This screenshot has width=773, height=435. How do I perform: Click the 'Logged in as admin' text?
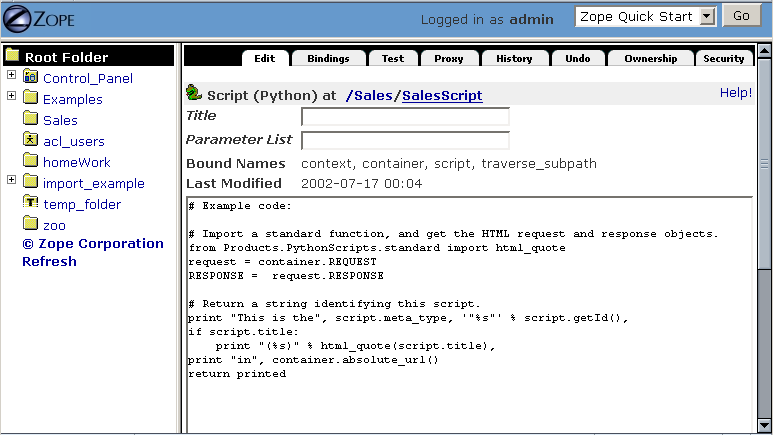point(487,20)
